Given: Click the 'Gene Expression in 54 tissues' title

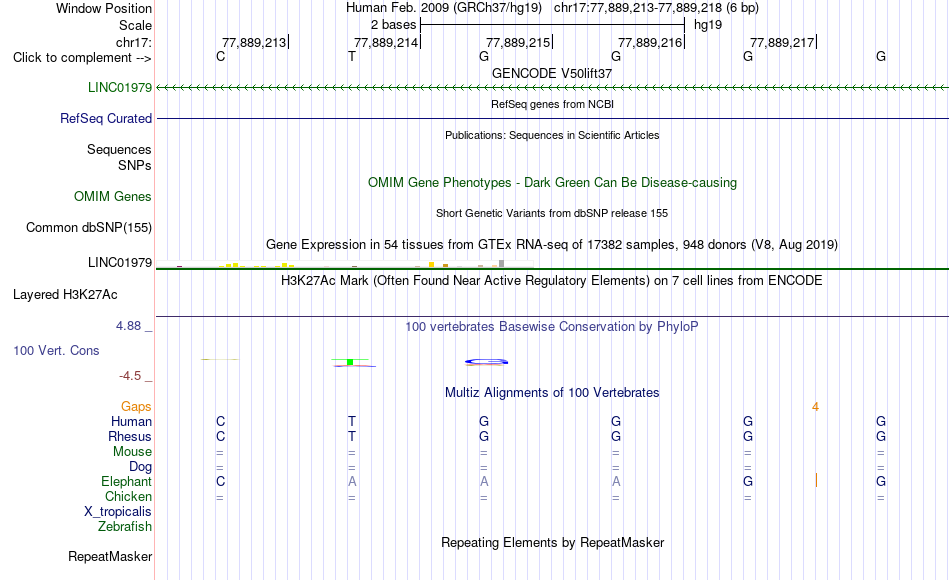Looking at the screenshot, I should (552, 244).
